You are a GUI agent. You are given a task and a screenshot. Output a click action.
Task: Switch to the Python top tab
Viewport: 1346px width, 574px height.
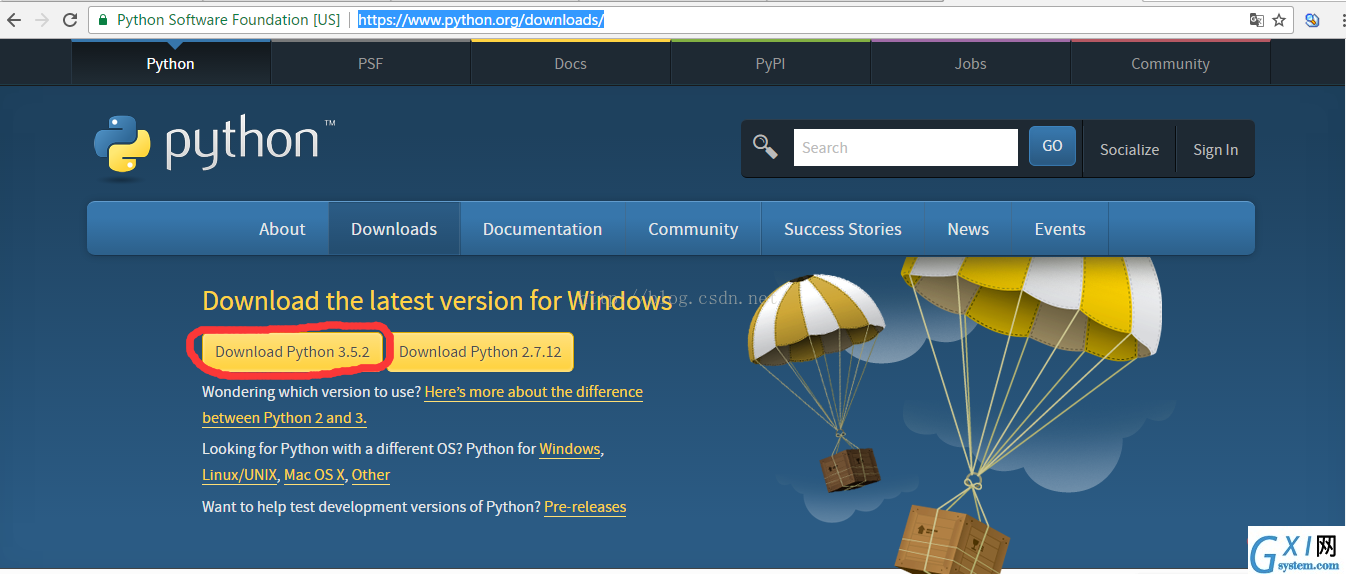click(x=170, y=63)
